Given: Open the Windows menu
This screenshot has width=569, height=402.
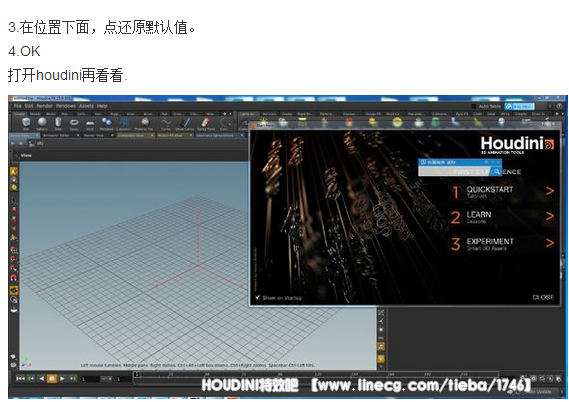Looking at the screenshot, I should pyautogui.click(x=66, y=106).
